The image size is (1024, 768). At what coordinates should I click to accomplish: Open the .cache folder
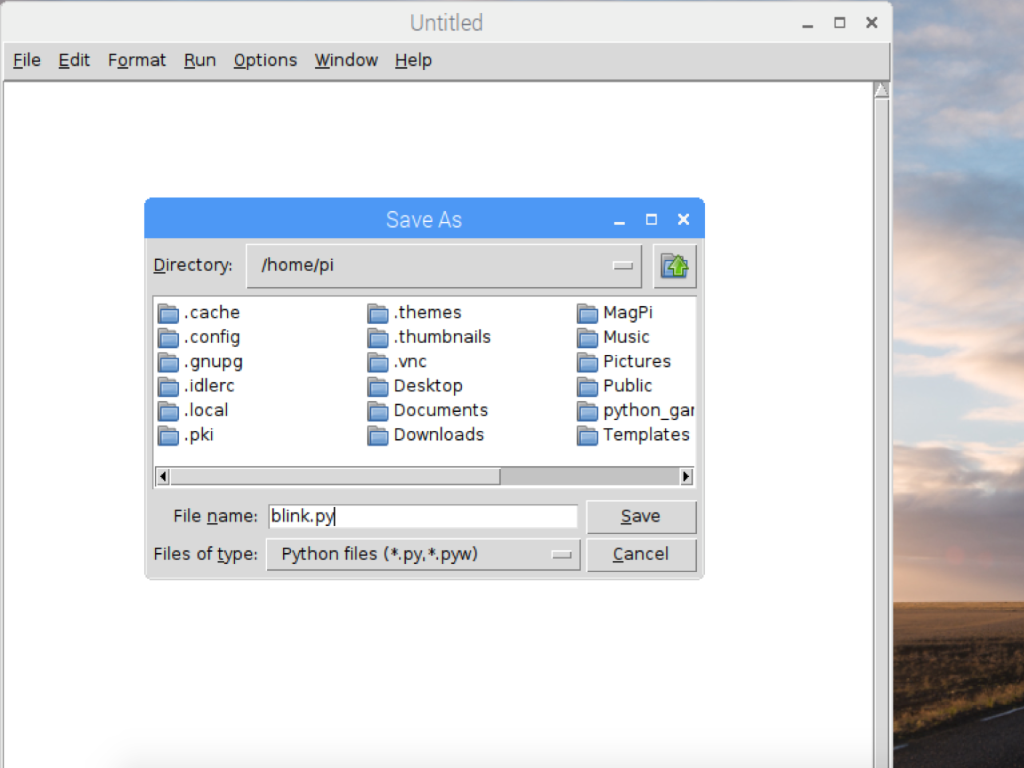(199, 313)
